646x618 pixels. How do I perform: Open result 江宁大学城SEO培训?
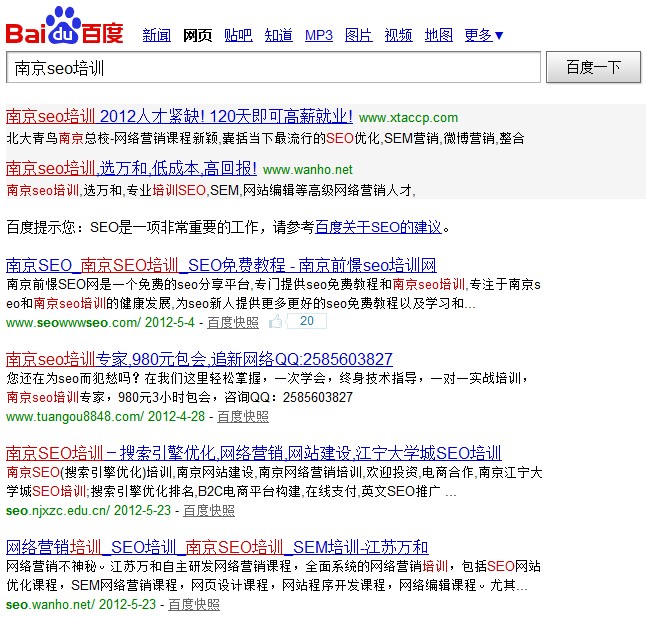pyautogui.click(x=254, y=454)
